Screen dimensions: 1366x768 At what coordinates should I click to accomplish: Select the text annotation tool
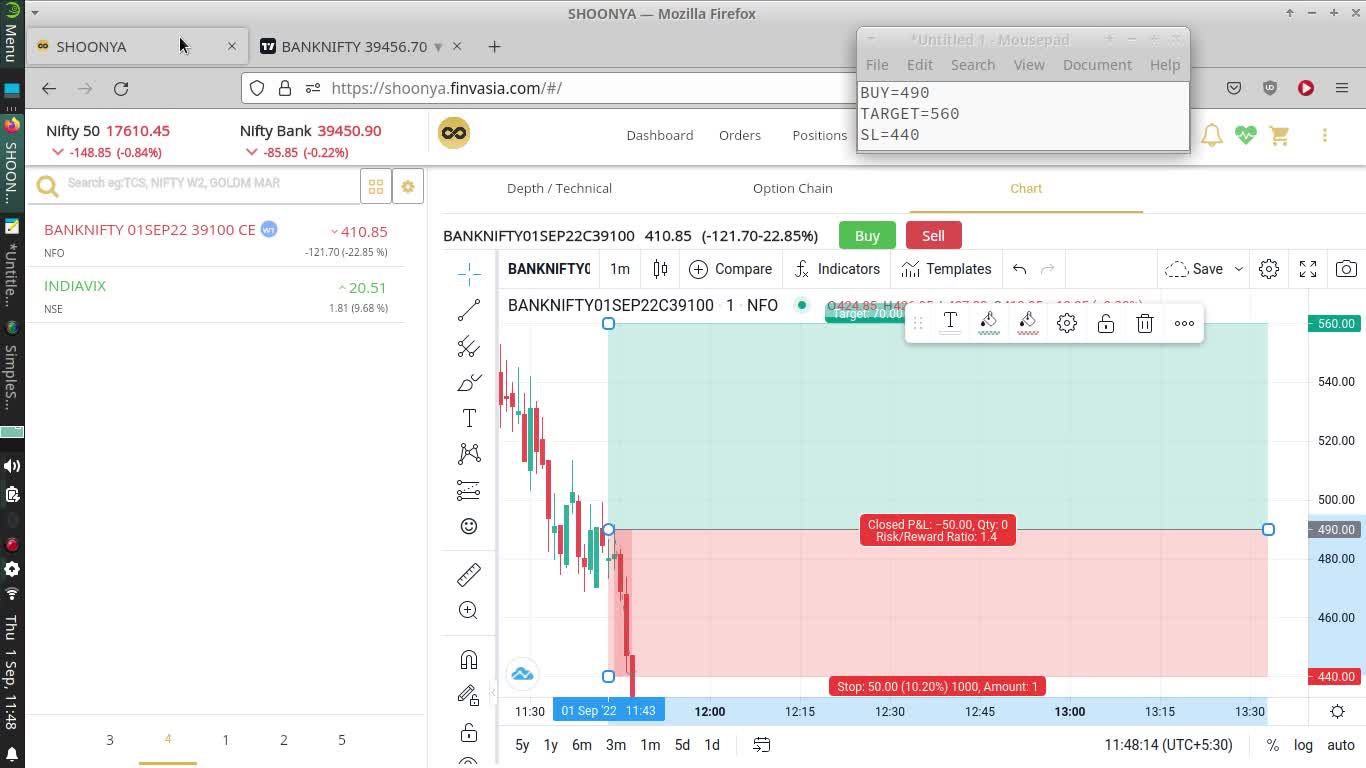(x=469, y=418)
